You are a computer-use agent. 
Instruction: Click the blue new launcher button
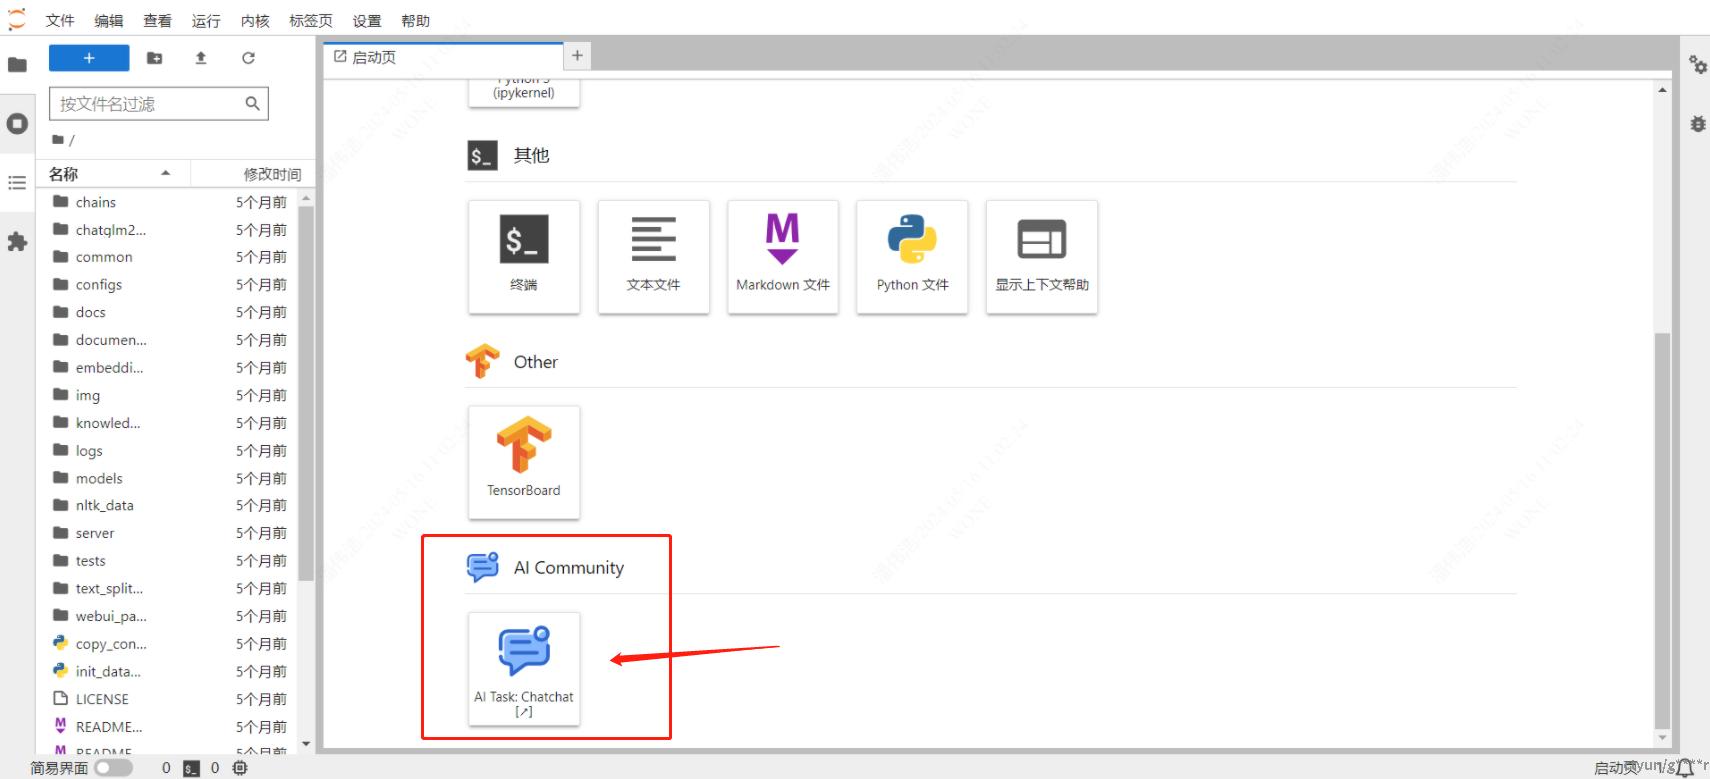(89, 58)
